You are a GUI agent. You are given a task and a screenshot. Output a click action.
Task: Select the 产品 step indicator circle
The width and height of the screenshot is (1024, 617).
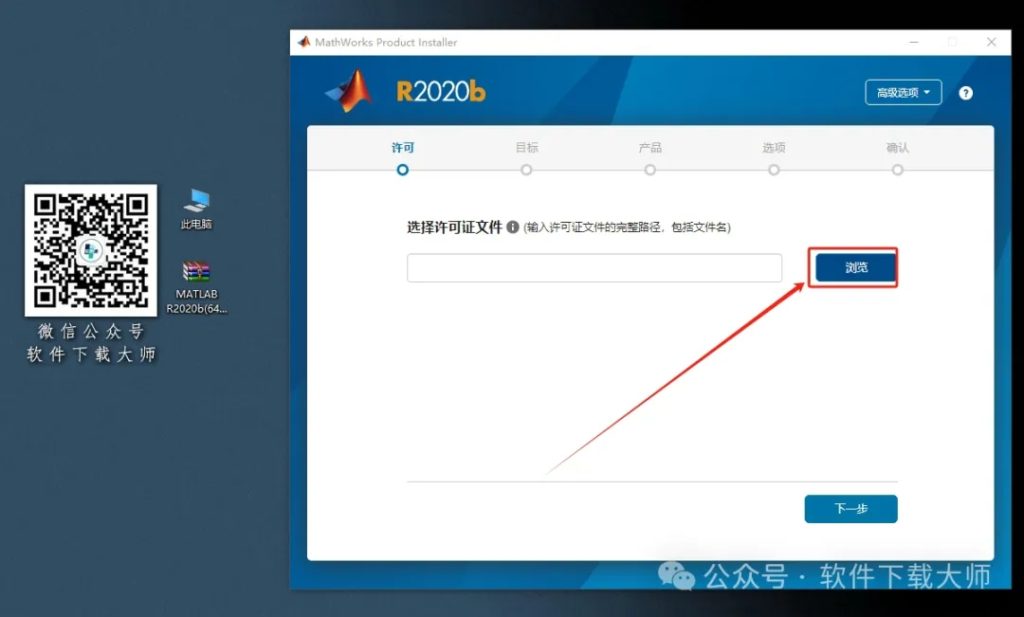tap(650, 170)
